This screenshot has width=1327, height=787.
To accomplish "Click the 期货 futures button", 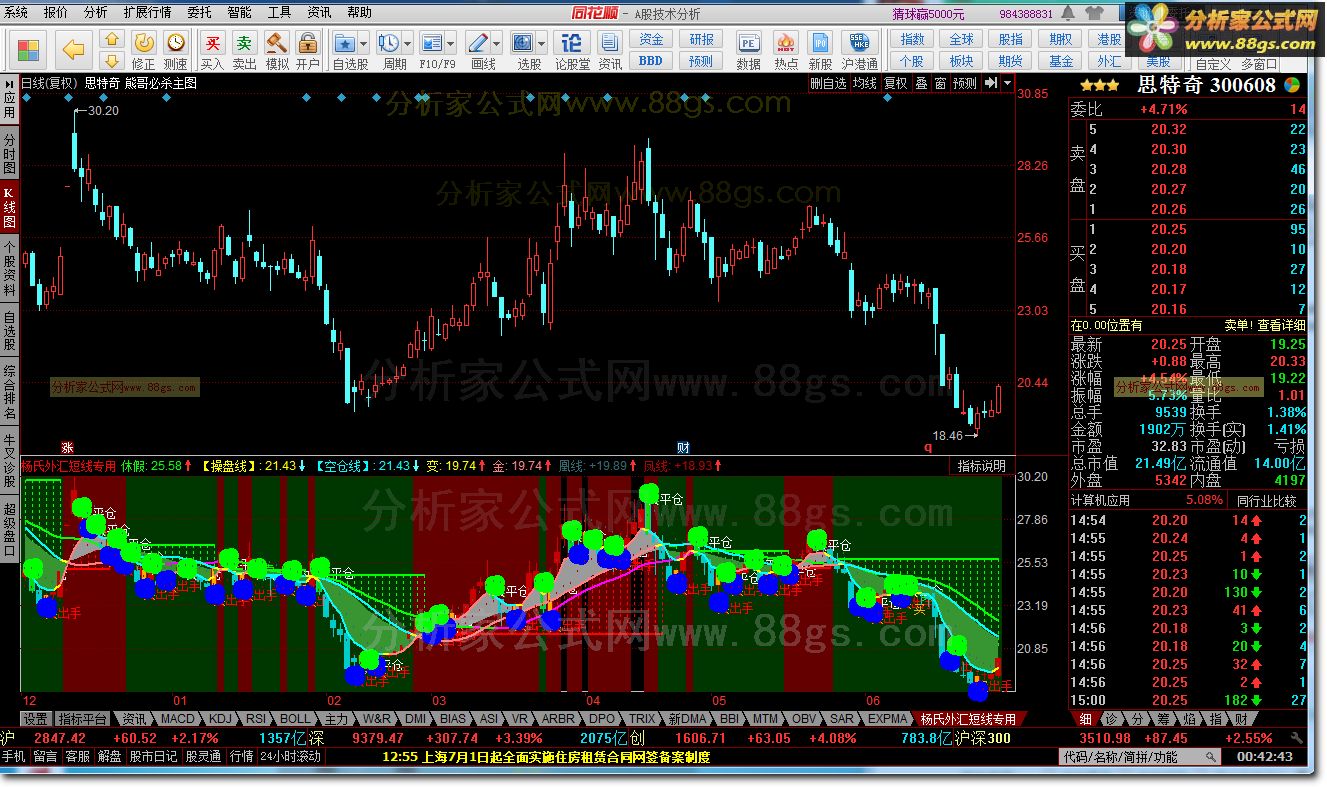I will (1011, 60).
